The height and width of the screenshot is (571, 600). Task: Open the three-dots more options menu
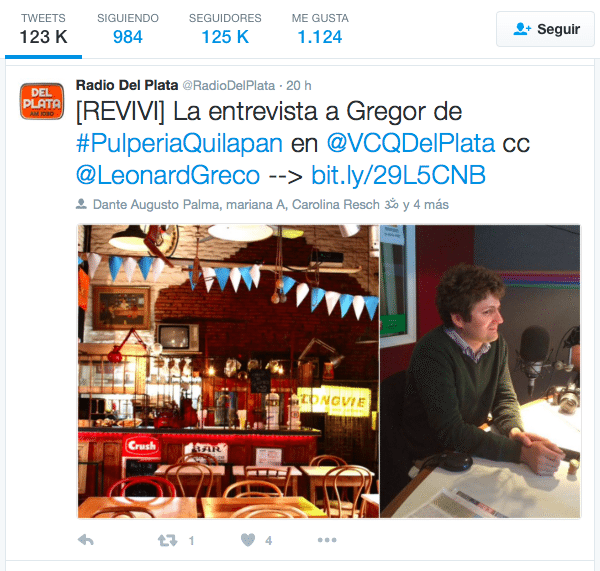[x=327, y=540]
